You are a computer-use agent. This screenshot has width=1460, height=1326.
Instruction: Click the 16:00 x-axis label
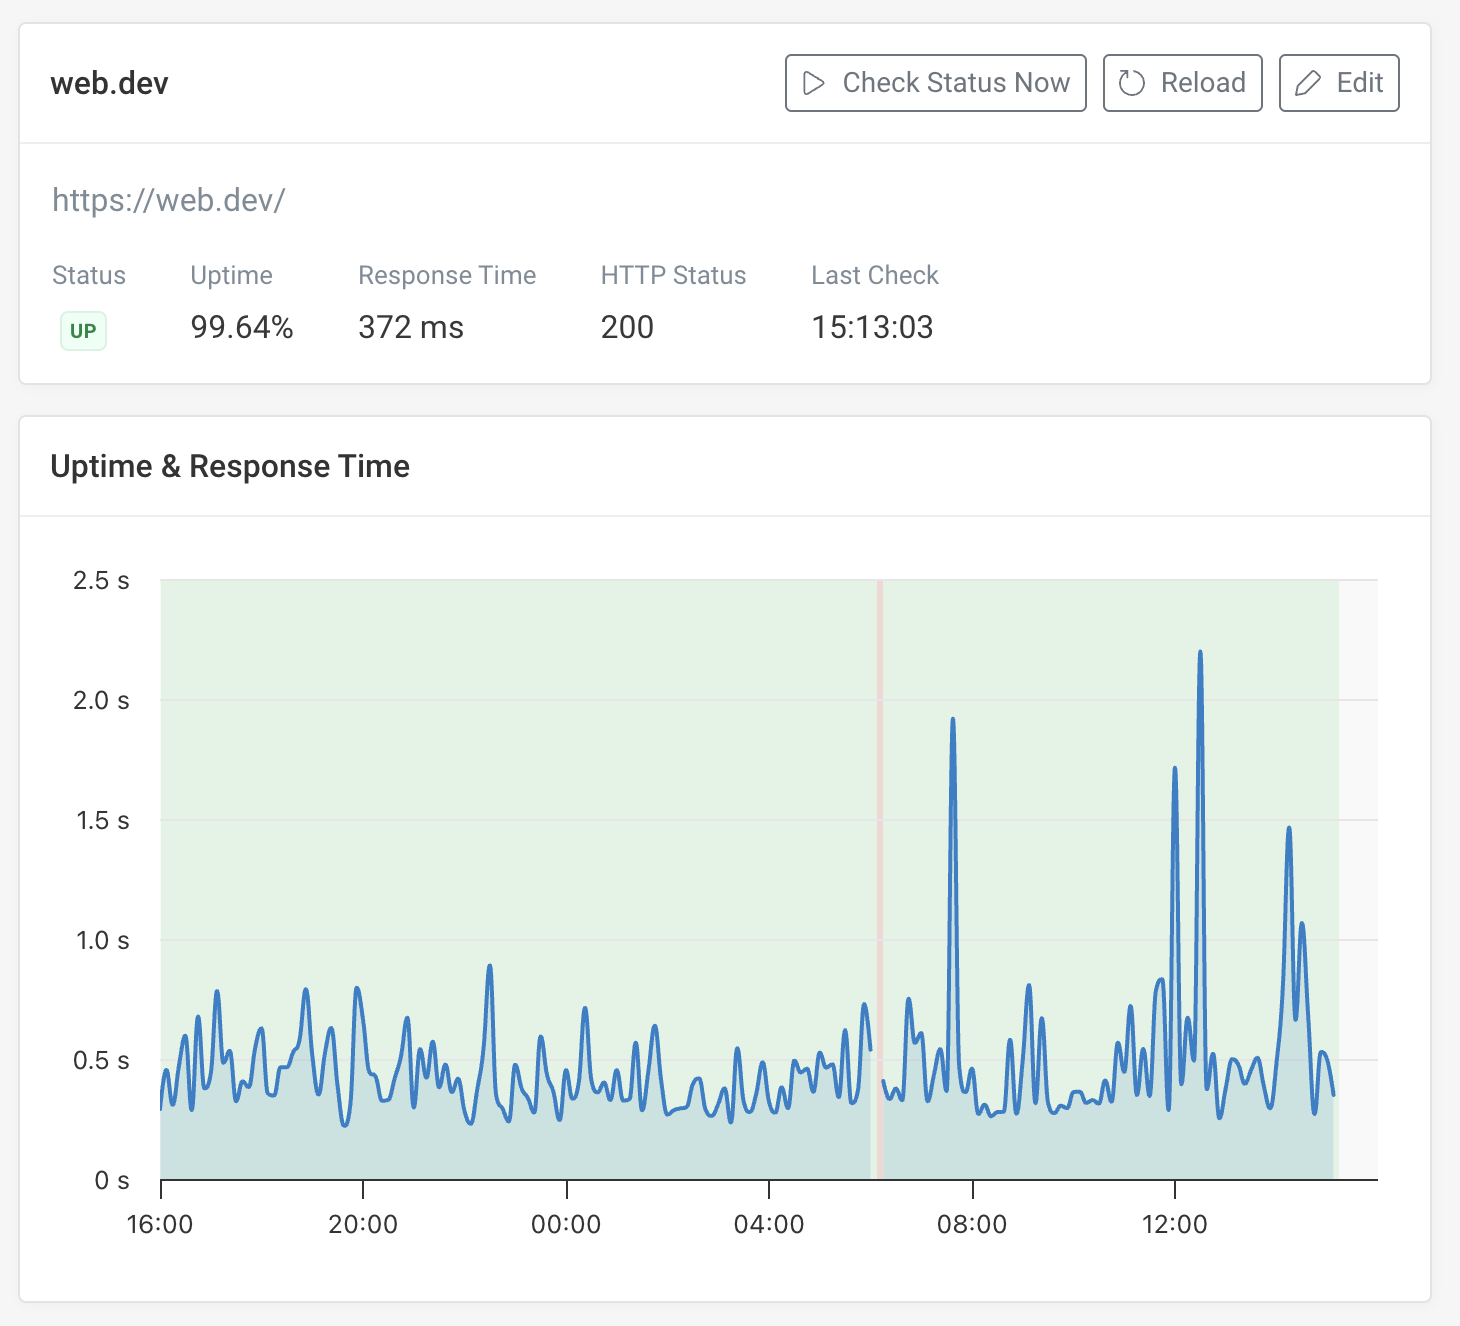pyautogui.click(x=160, y=1224)
